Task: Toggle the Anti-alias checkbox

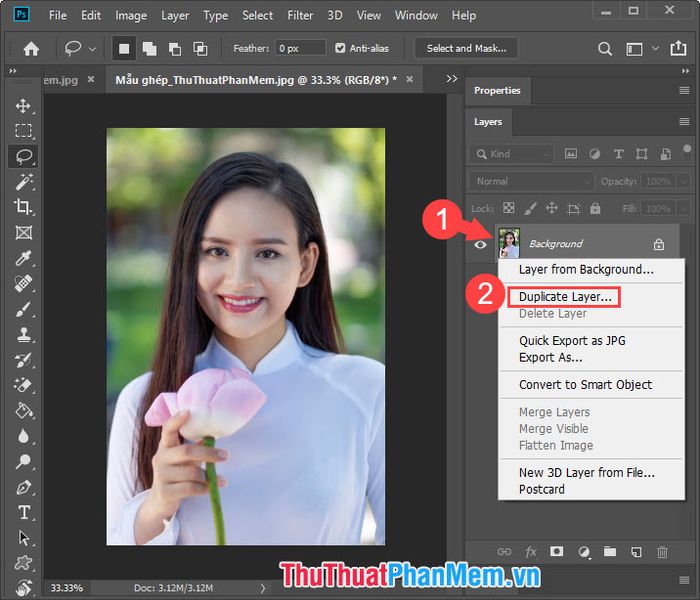Action: tap(340, 48)
